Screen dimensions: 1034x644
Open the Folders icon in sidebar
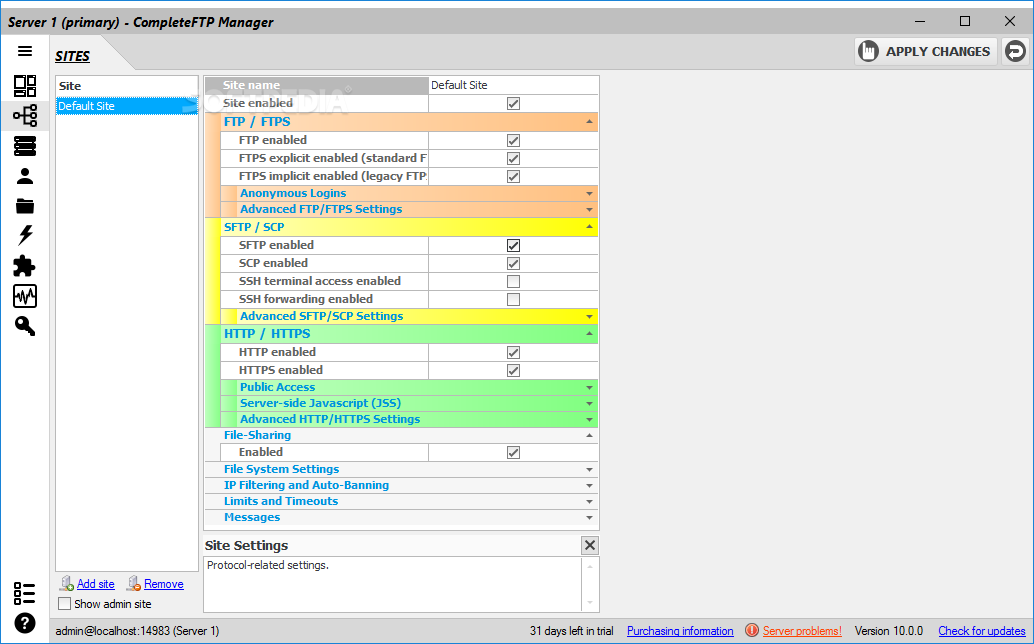(25, 206)
